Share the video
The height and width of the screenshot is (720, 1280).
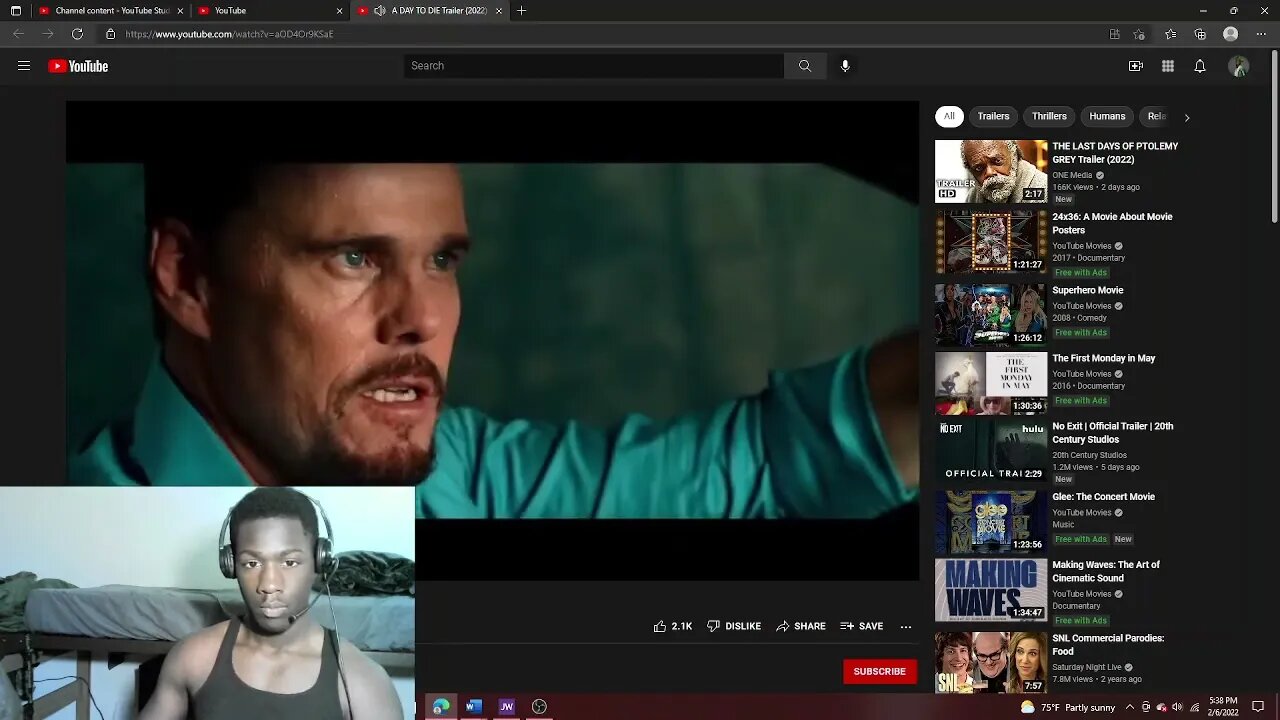[x=801, y=626]
